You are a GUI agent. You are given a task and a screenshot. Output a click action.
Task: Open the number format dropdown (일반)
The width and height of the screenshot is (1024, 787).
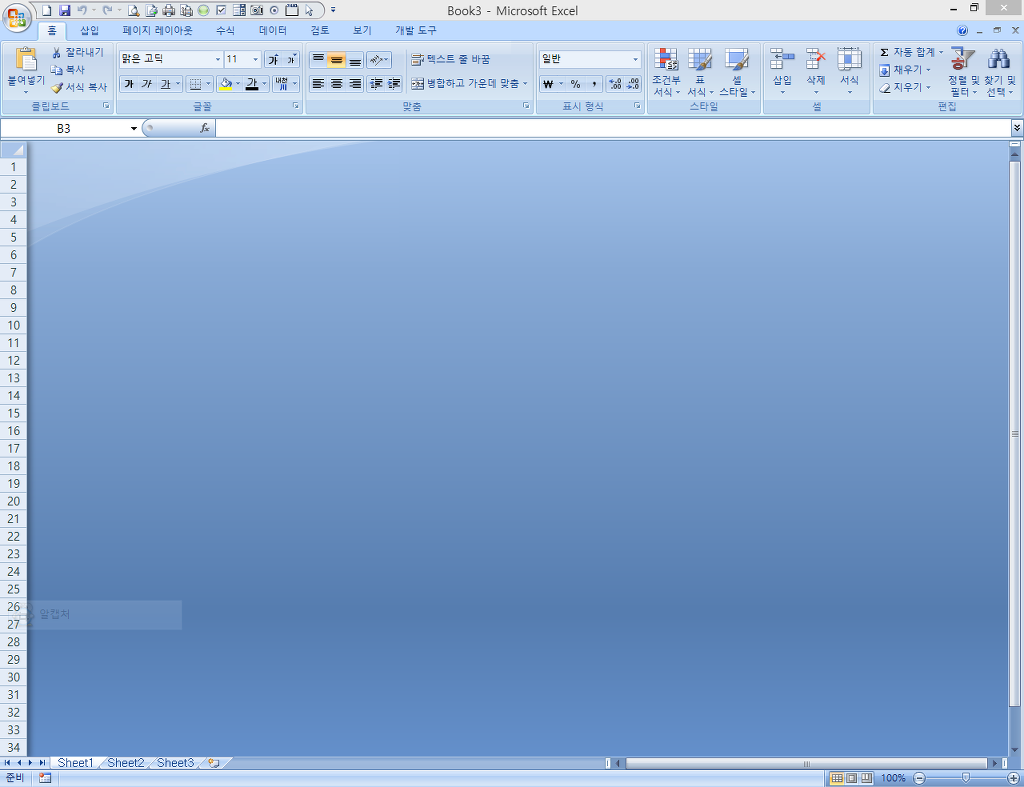635,59
